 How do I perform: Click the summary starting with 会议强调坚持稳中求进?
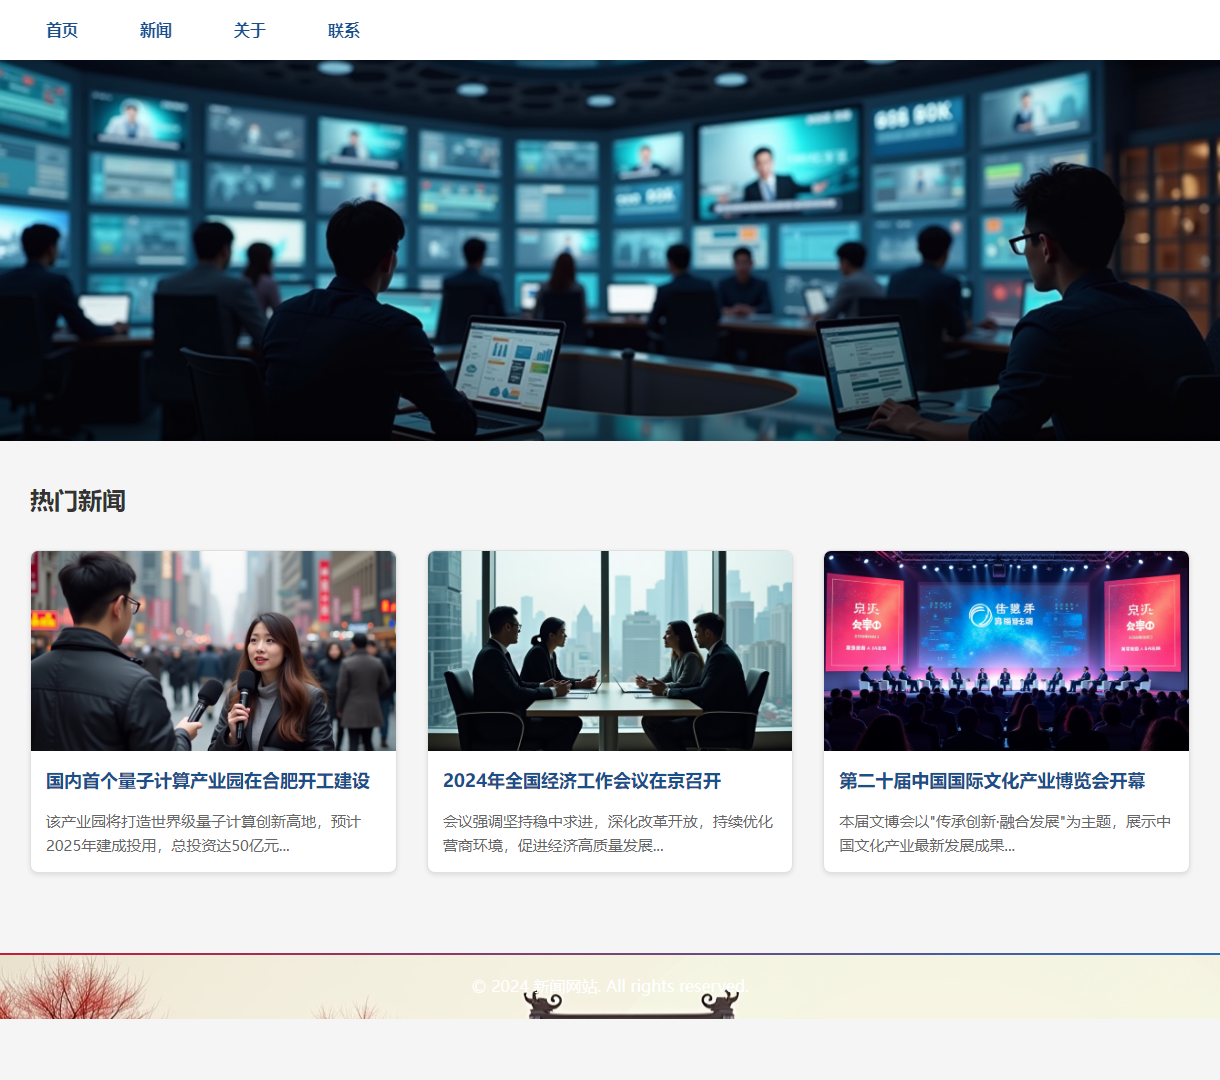pyautogui.click(x=608, y=833)
